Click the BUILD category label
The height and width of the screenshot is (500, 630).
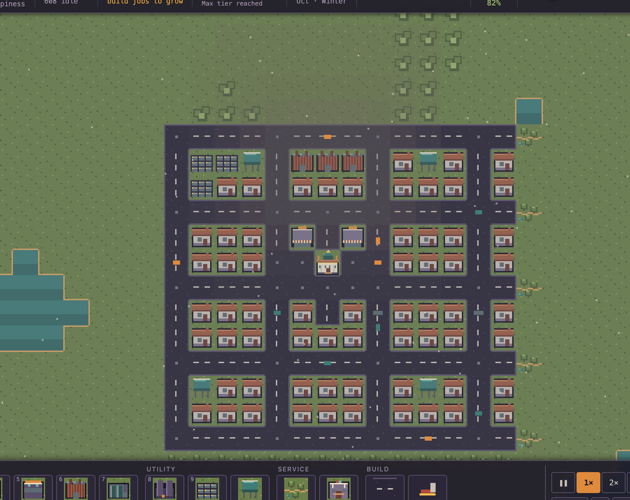tap(378, 469)
